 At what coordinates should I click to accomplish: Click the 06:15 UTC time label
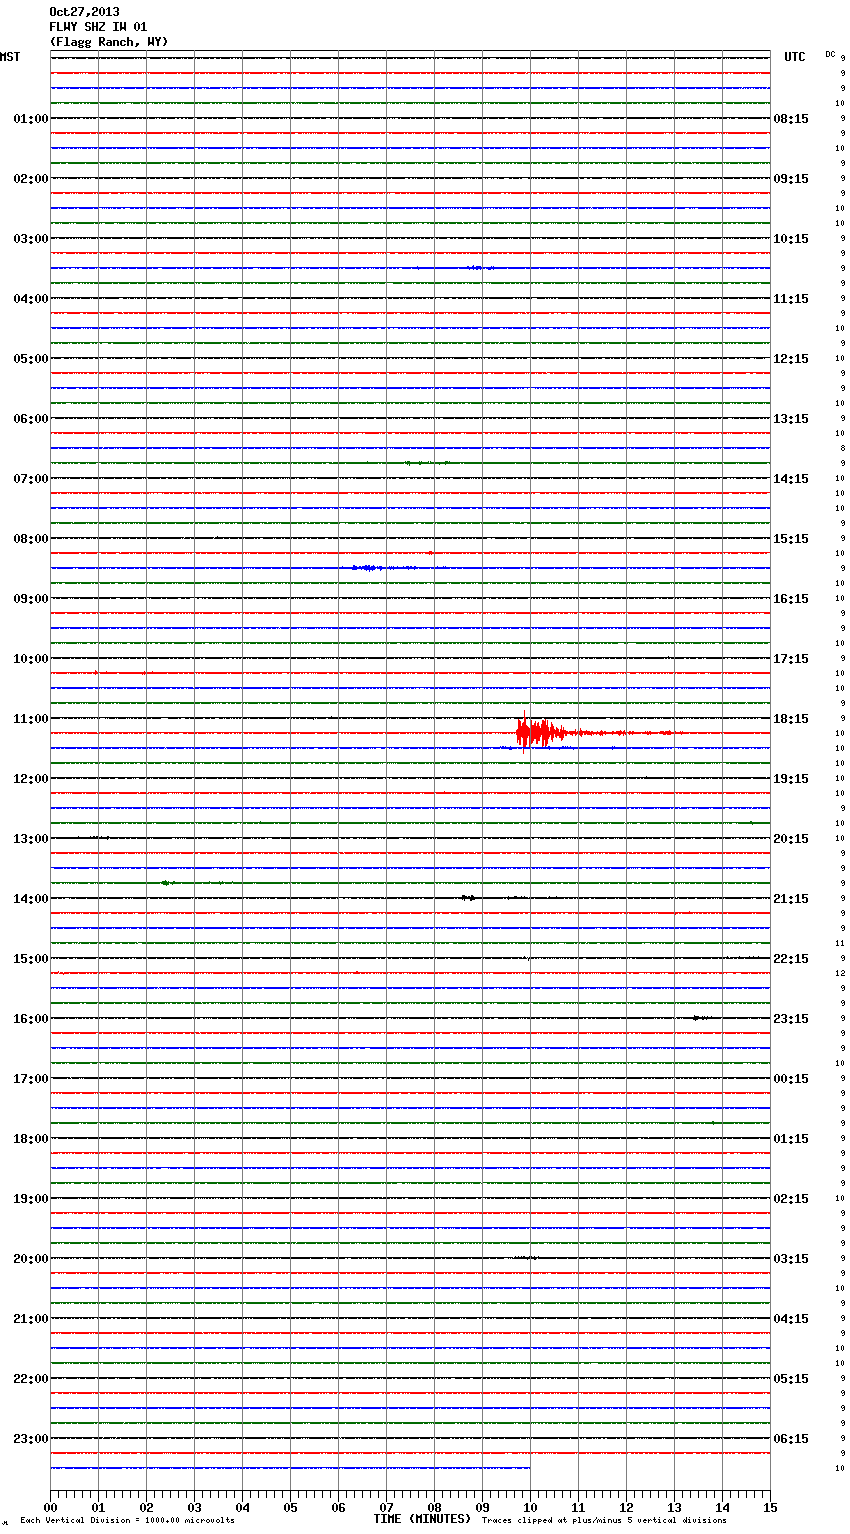point(791,1439)
